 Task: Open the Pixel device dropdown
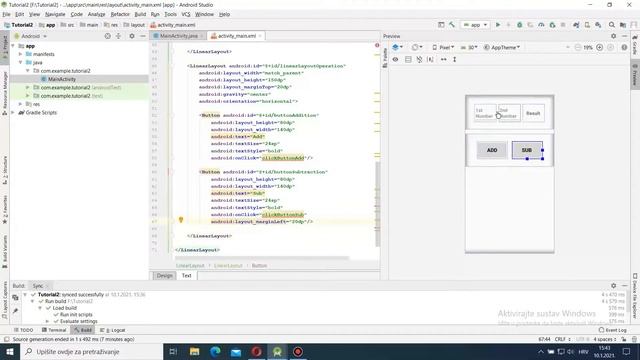[x=443, y=47]
